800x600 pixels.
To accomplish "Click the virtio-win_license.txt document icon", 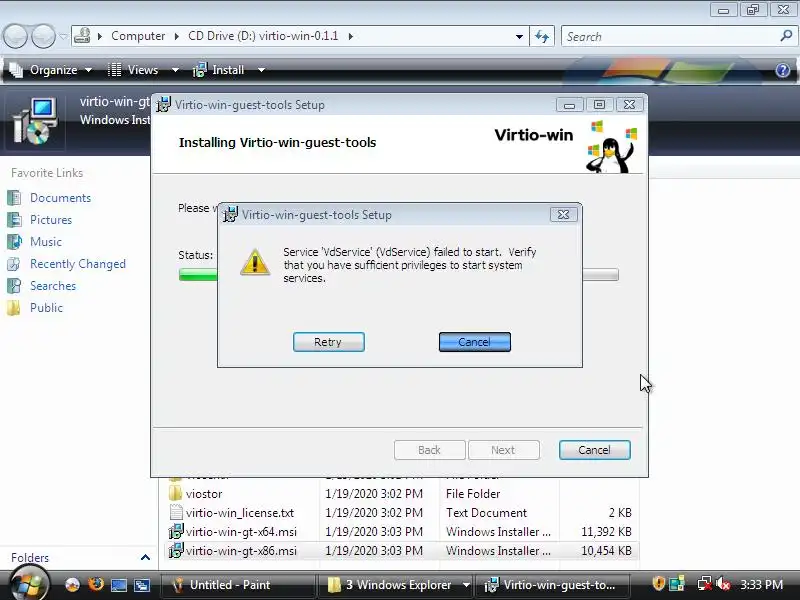I will (x=176, y=512).
